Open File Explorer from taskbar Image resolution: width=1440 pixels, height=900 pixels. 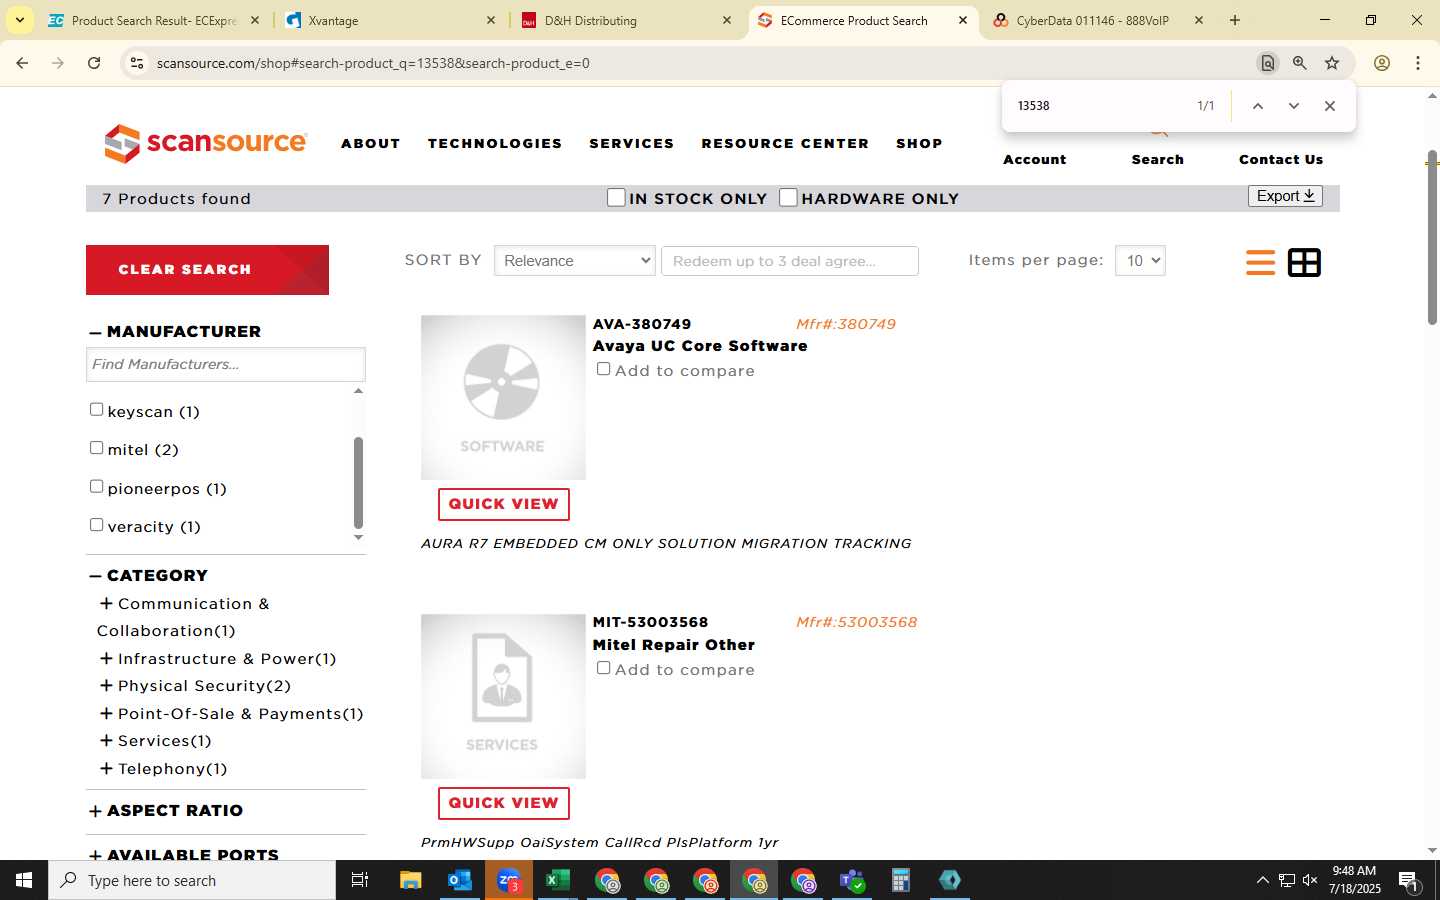click(411, 880)
